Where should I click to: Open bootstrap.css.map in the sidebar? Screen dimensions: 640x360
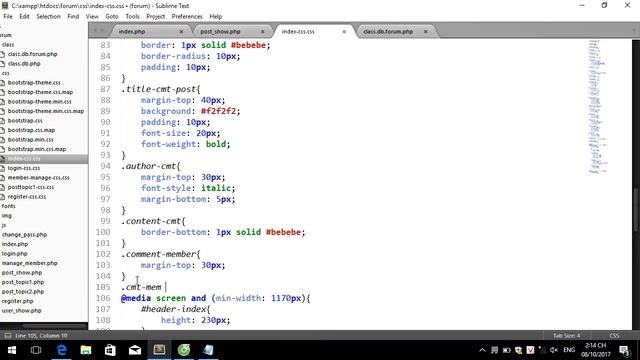click(31, 130)
